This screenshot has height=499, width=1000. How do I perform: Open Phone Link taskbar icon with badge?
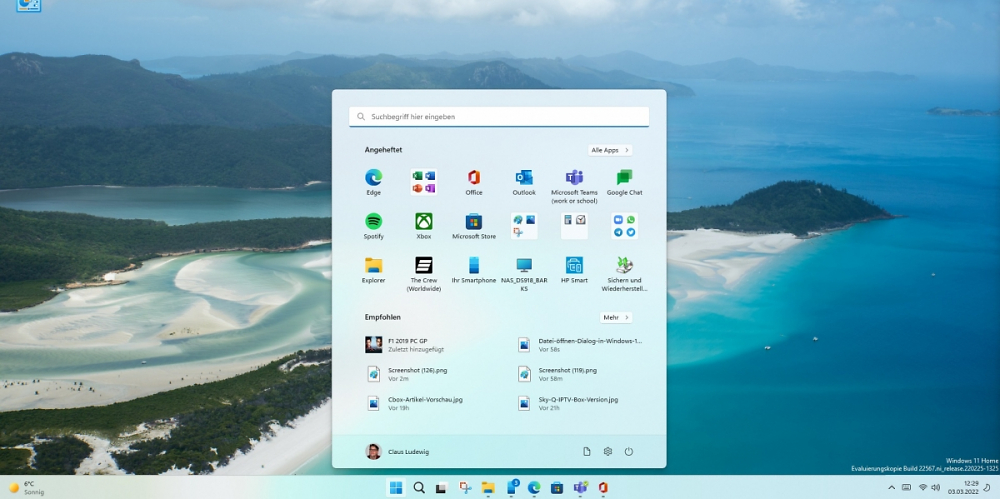pos(511,488)
